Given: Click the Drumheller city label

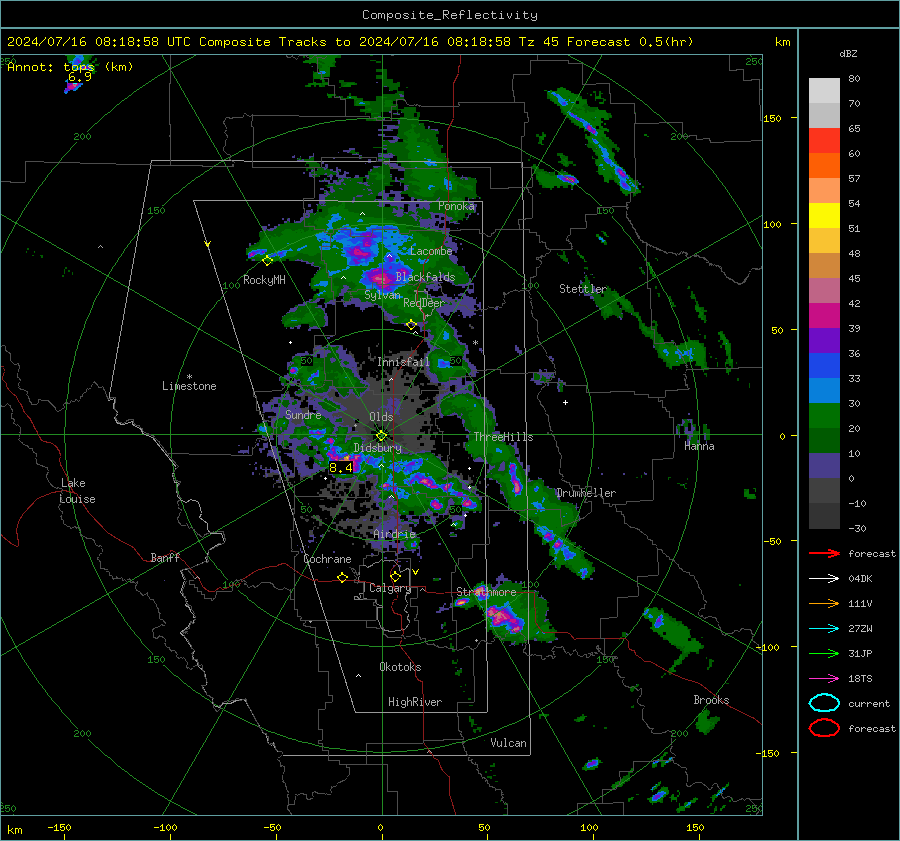Looking at the screenshot, I should (x=586, y=493).
